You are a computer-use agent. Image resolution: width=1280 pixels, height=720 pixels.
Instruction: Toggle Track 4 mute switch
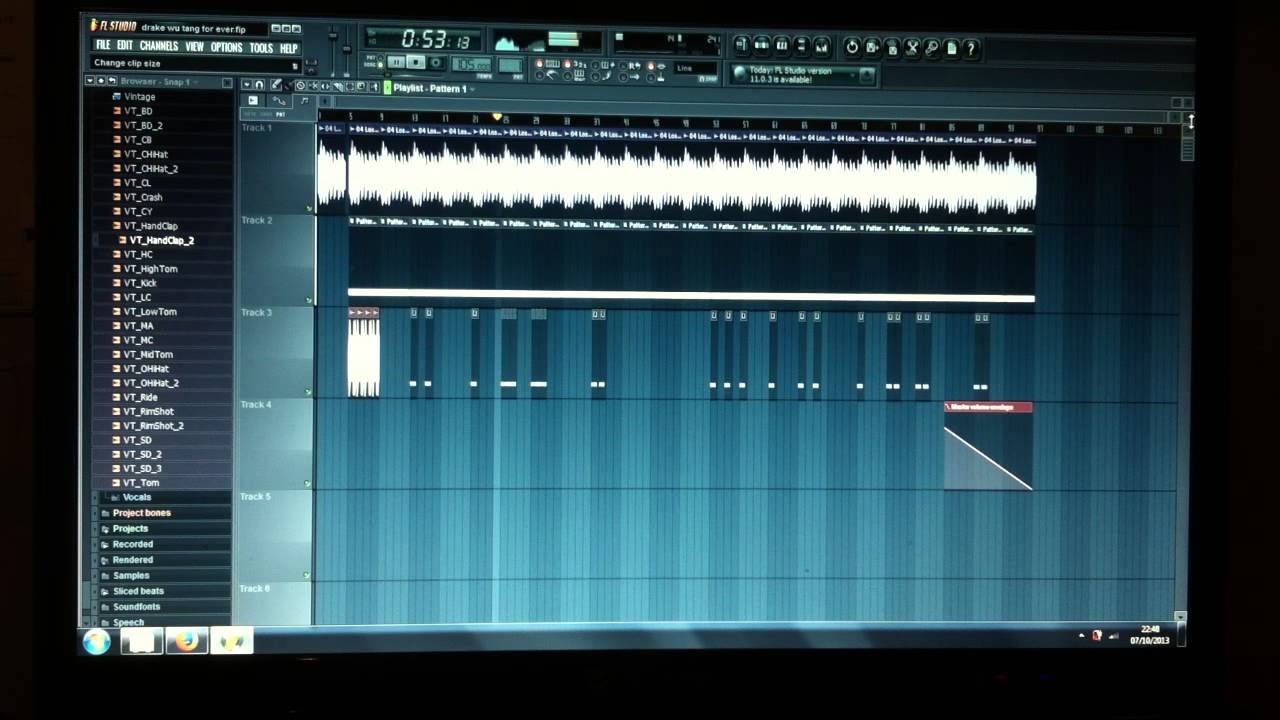[309, 484]
